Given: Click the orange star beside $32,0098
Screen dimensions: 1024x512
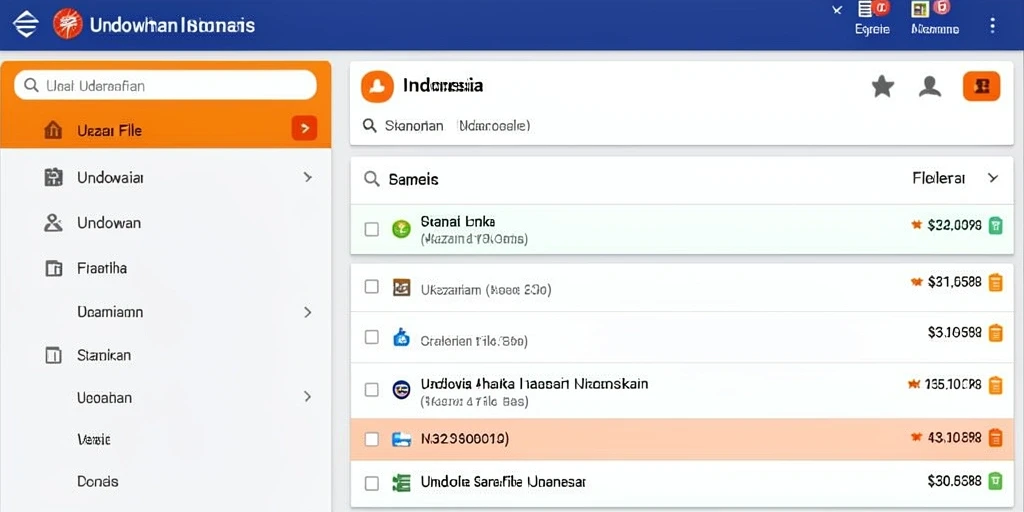Looking at the screenshot, I should tap(916, 225).
